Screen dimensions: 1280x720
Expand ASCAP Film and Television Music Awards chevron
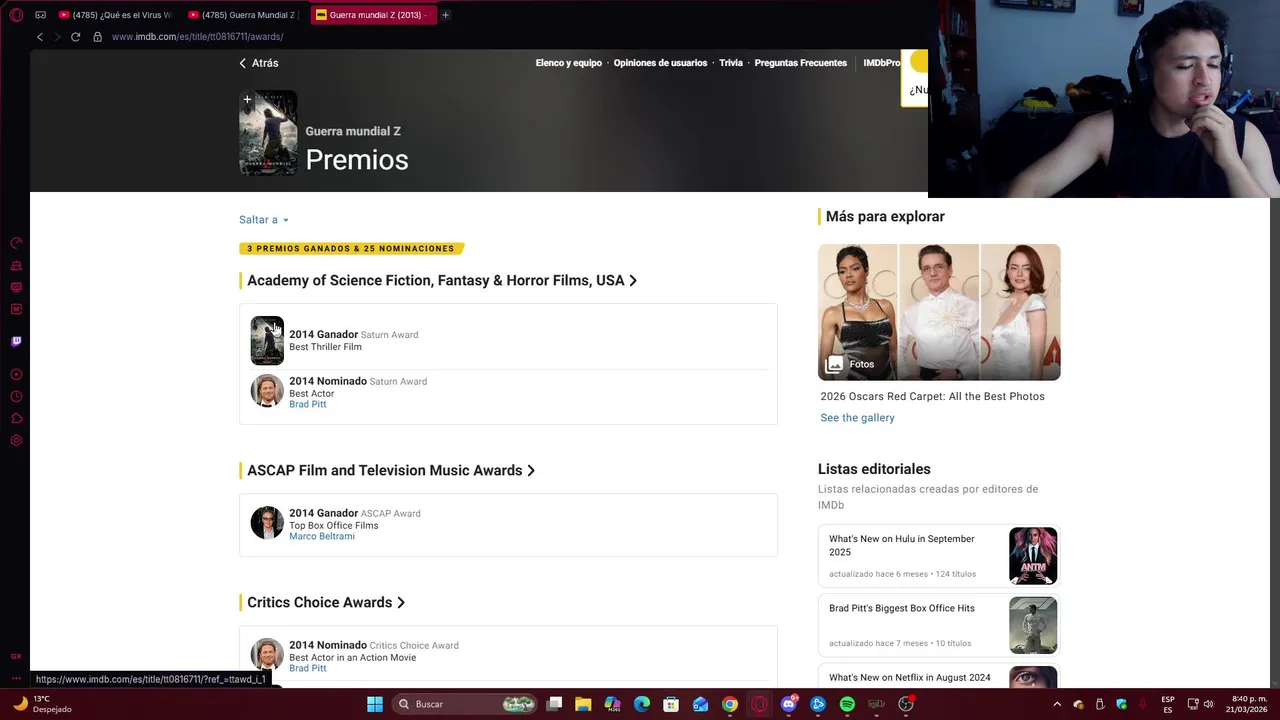(531, 471)
